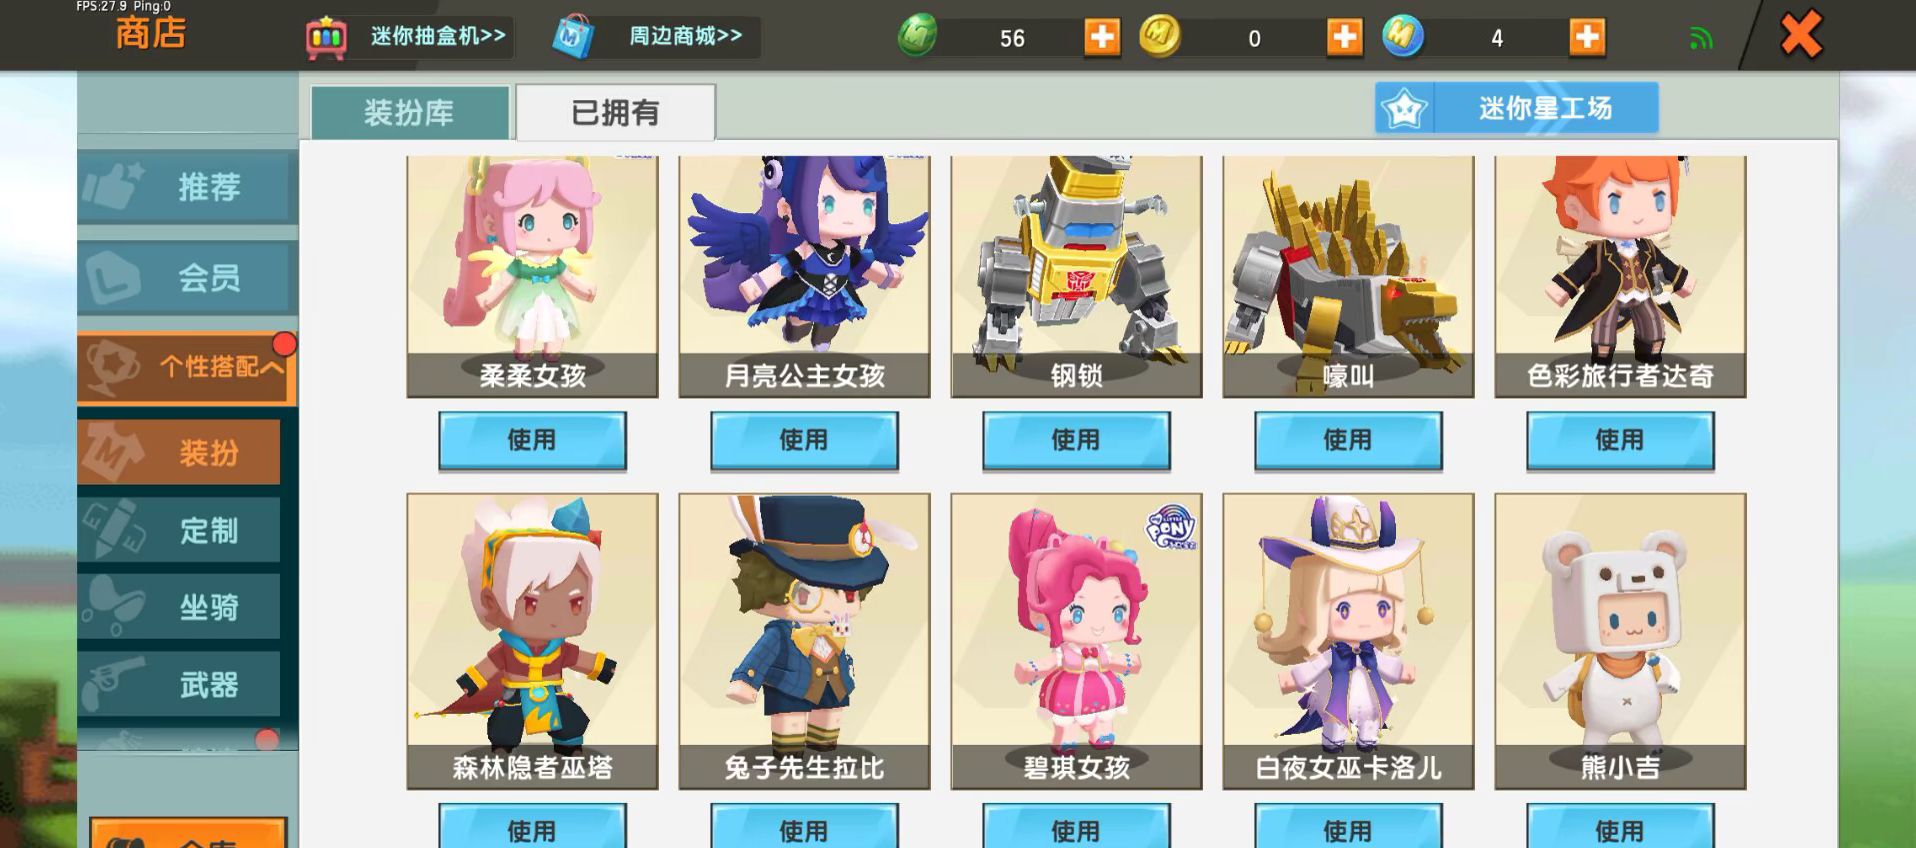This screenshot has height=848, width=1916.
Task: Select the 定制 customization subcategory
Action: (180, 530)
